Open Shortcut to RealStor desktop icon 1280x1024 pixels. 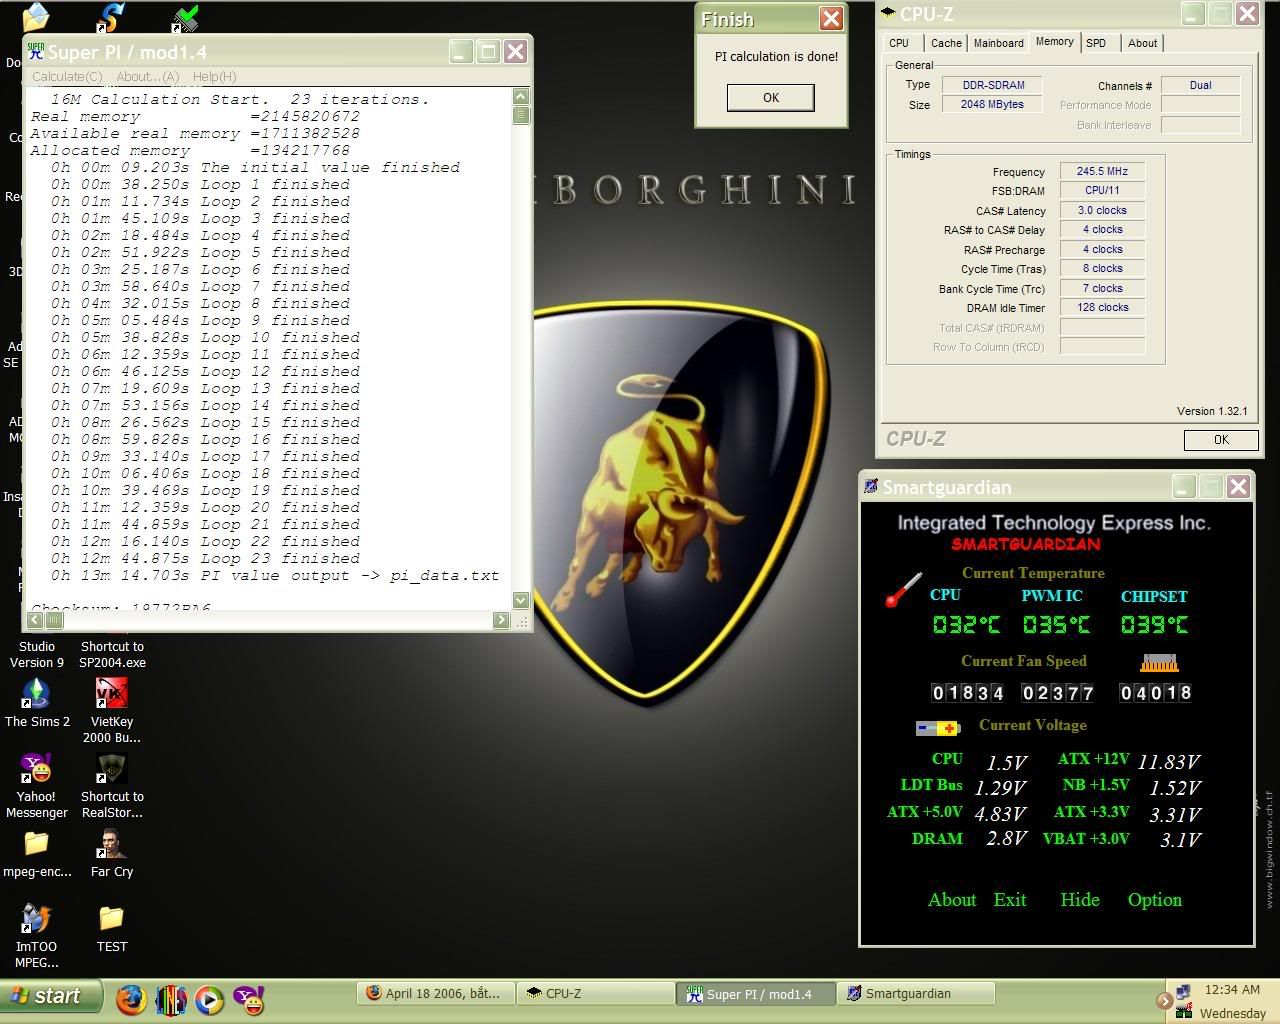click(x=112, y=785)
